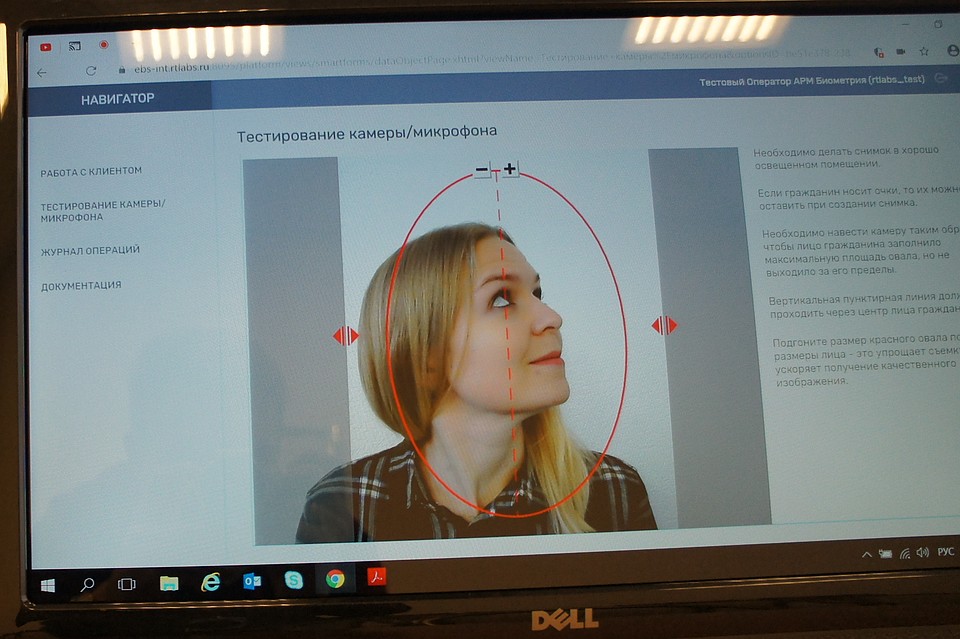This screenshot has width=960, height=639.
Task: Click the minus button above the oval
Action: point(482,170)
